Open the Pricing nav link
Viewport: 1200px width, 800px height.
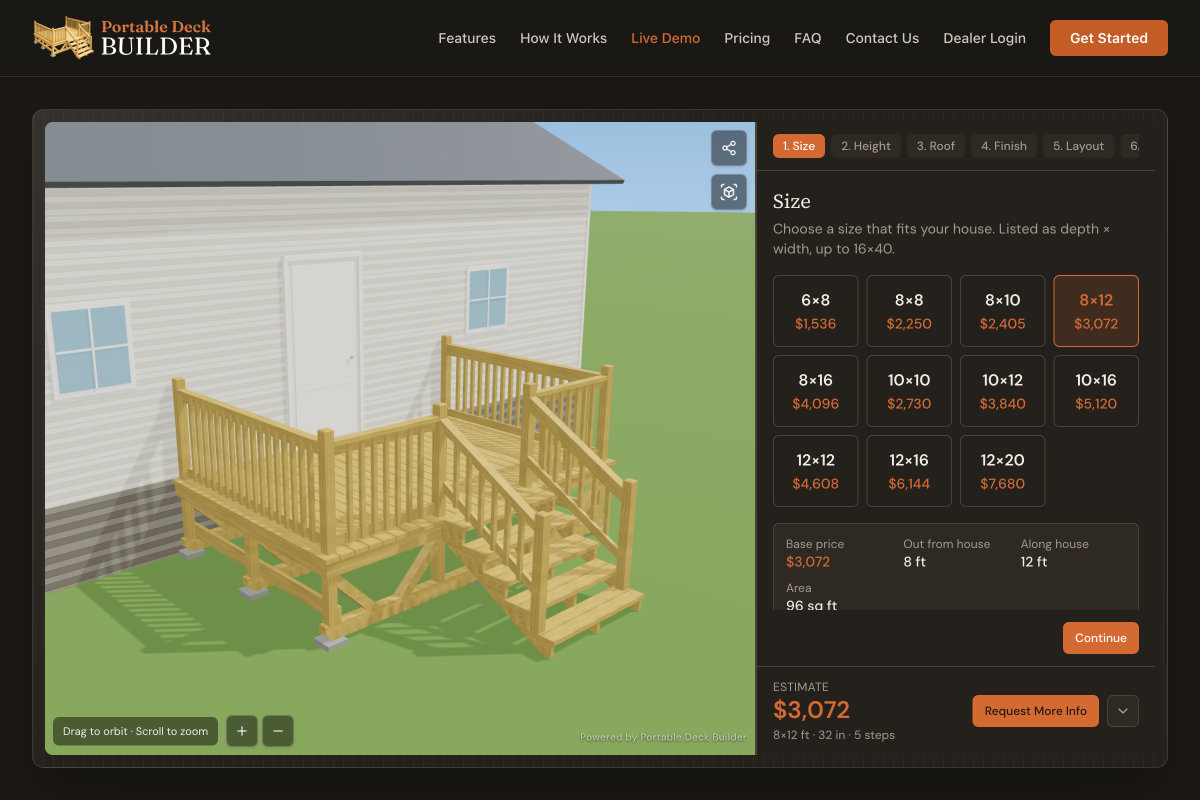[747, 38]
